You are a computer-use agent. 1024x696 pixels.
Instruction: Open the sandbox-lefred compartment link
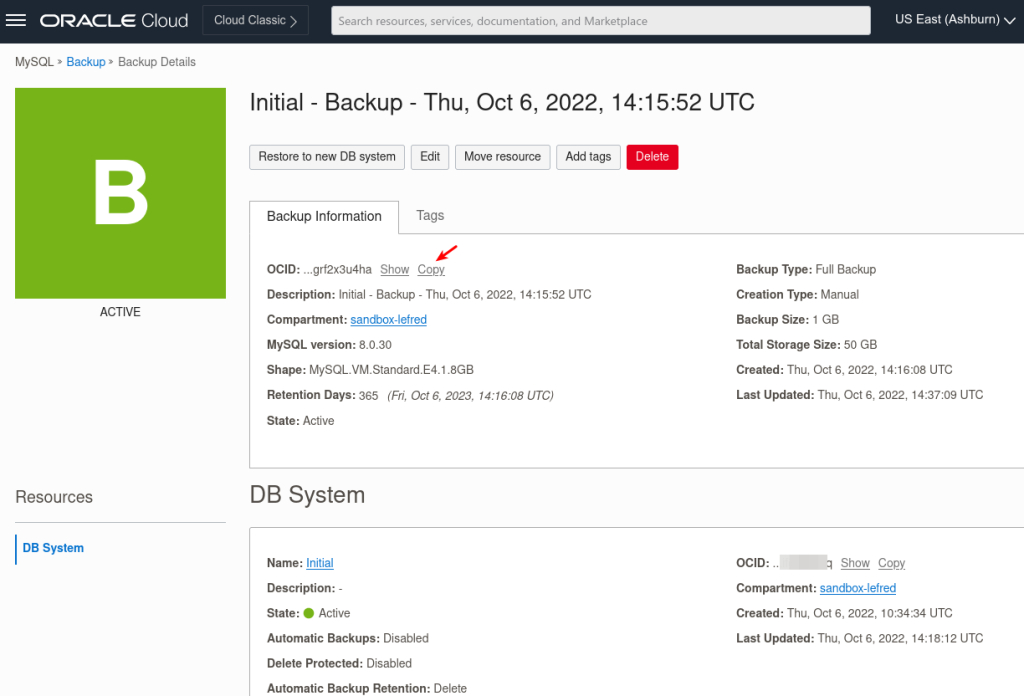pyautogui.click(x=388, y=320)
